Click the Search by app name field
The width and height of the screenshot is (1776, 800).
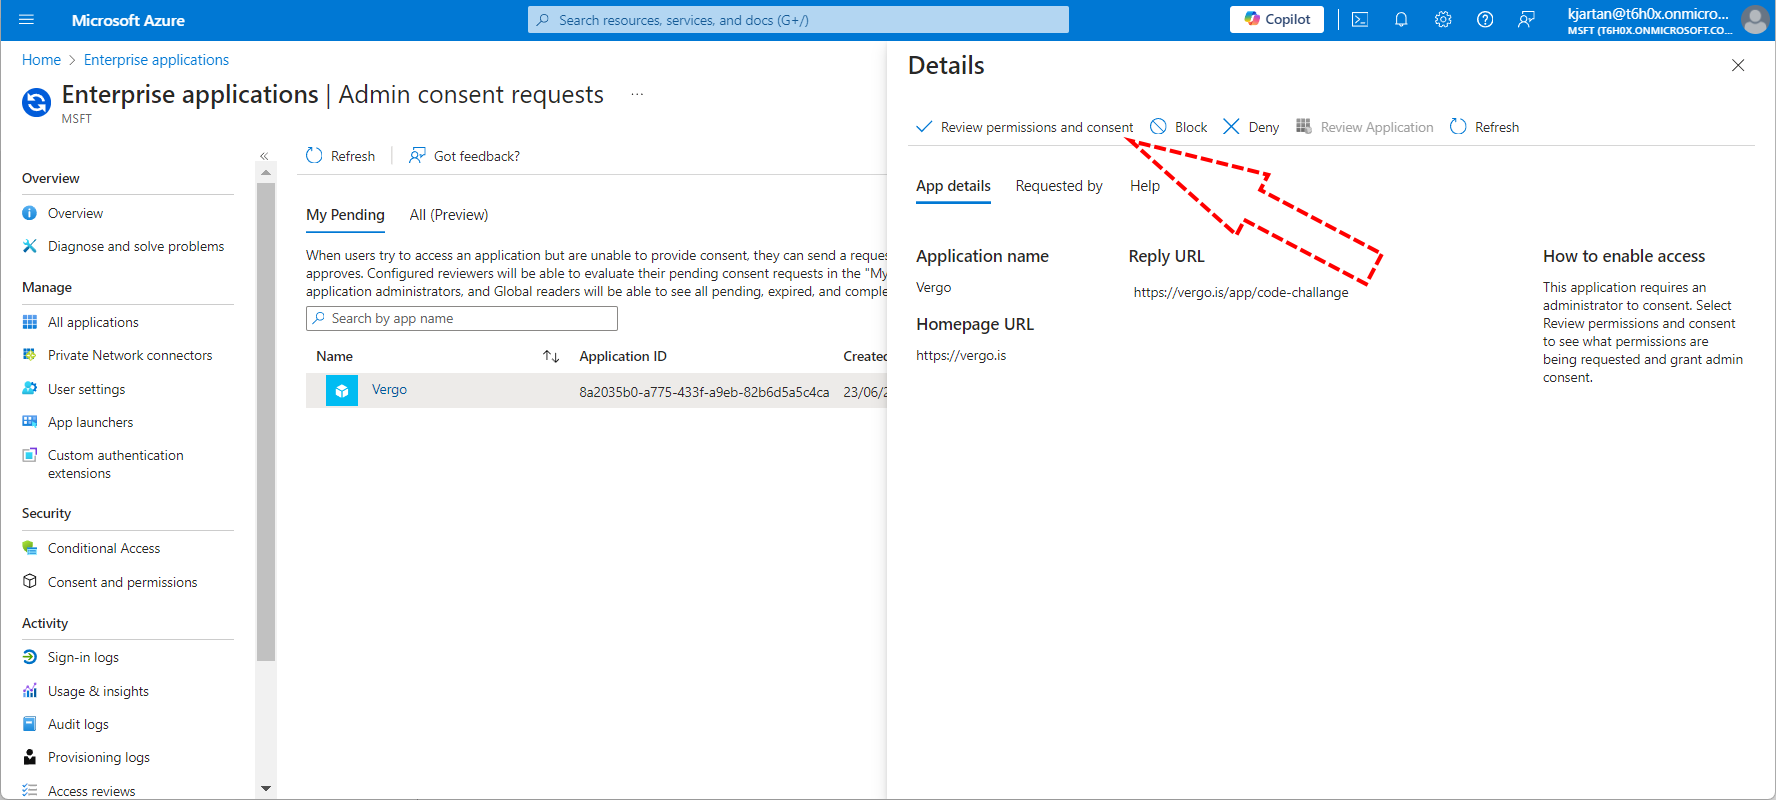point(462,318)
